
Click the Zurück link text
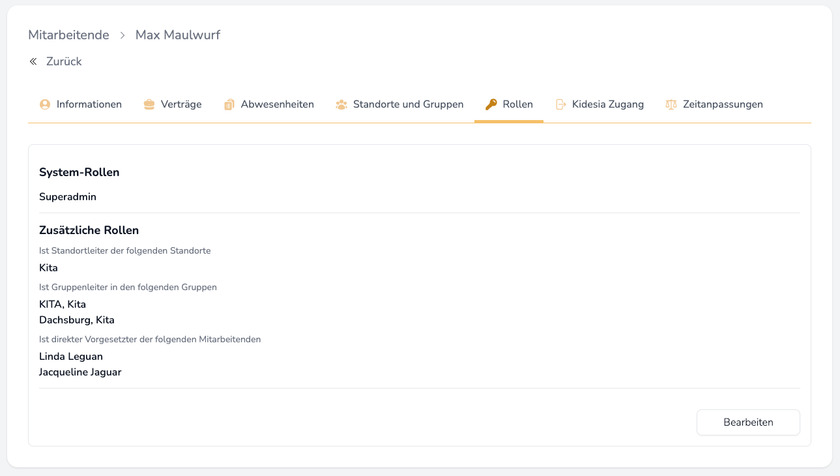[64, 62]
